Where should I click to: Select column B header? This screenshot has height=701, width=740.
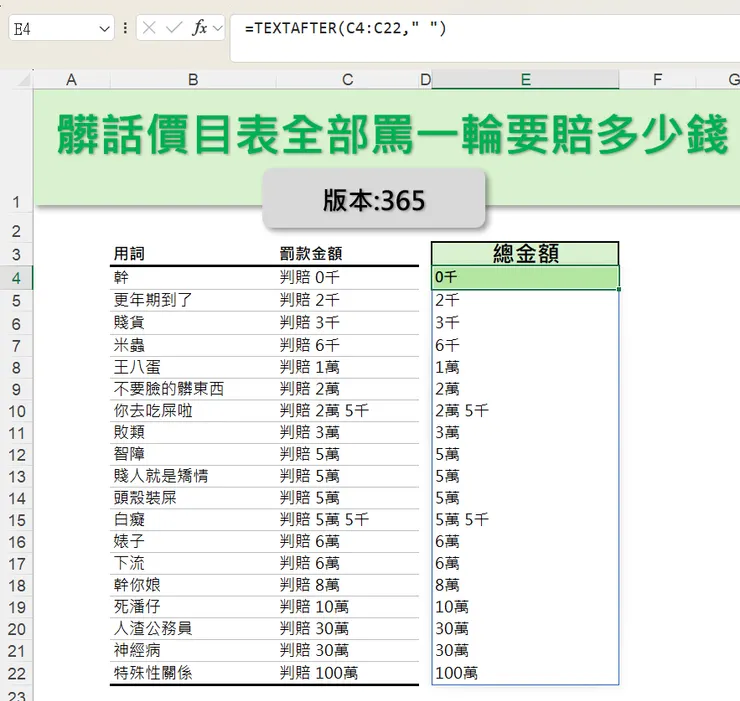click(193, 79)
